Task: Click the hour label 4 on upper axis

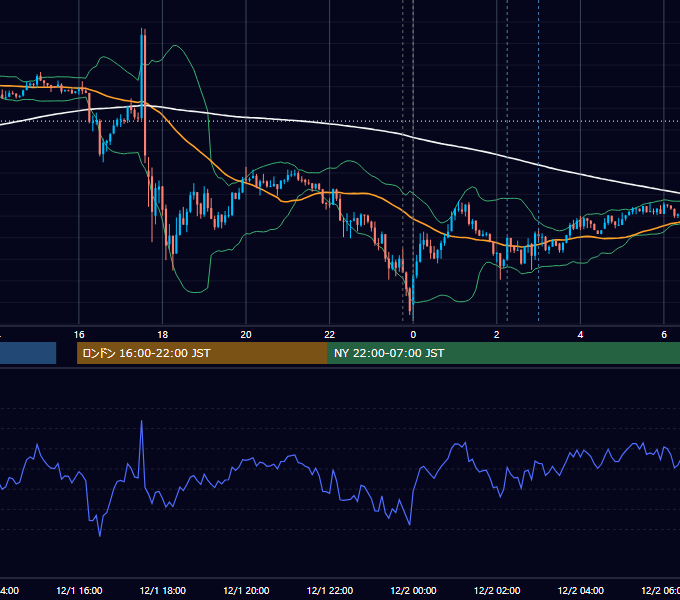Action: coord(580,335)
